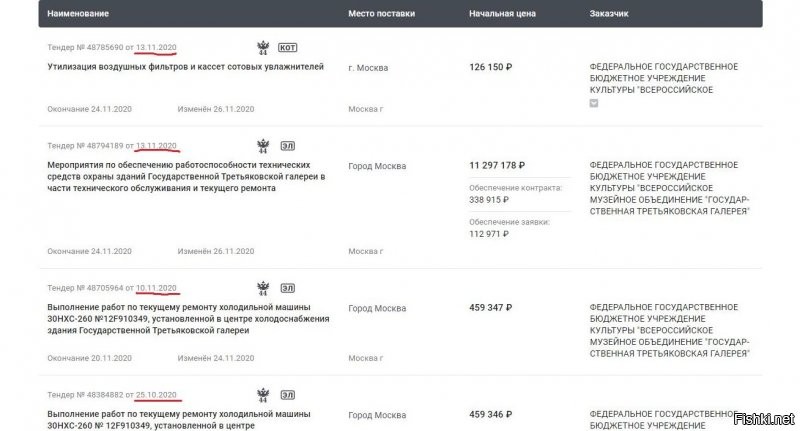Click the customer name for tender 48384882

point(663,420)
